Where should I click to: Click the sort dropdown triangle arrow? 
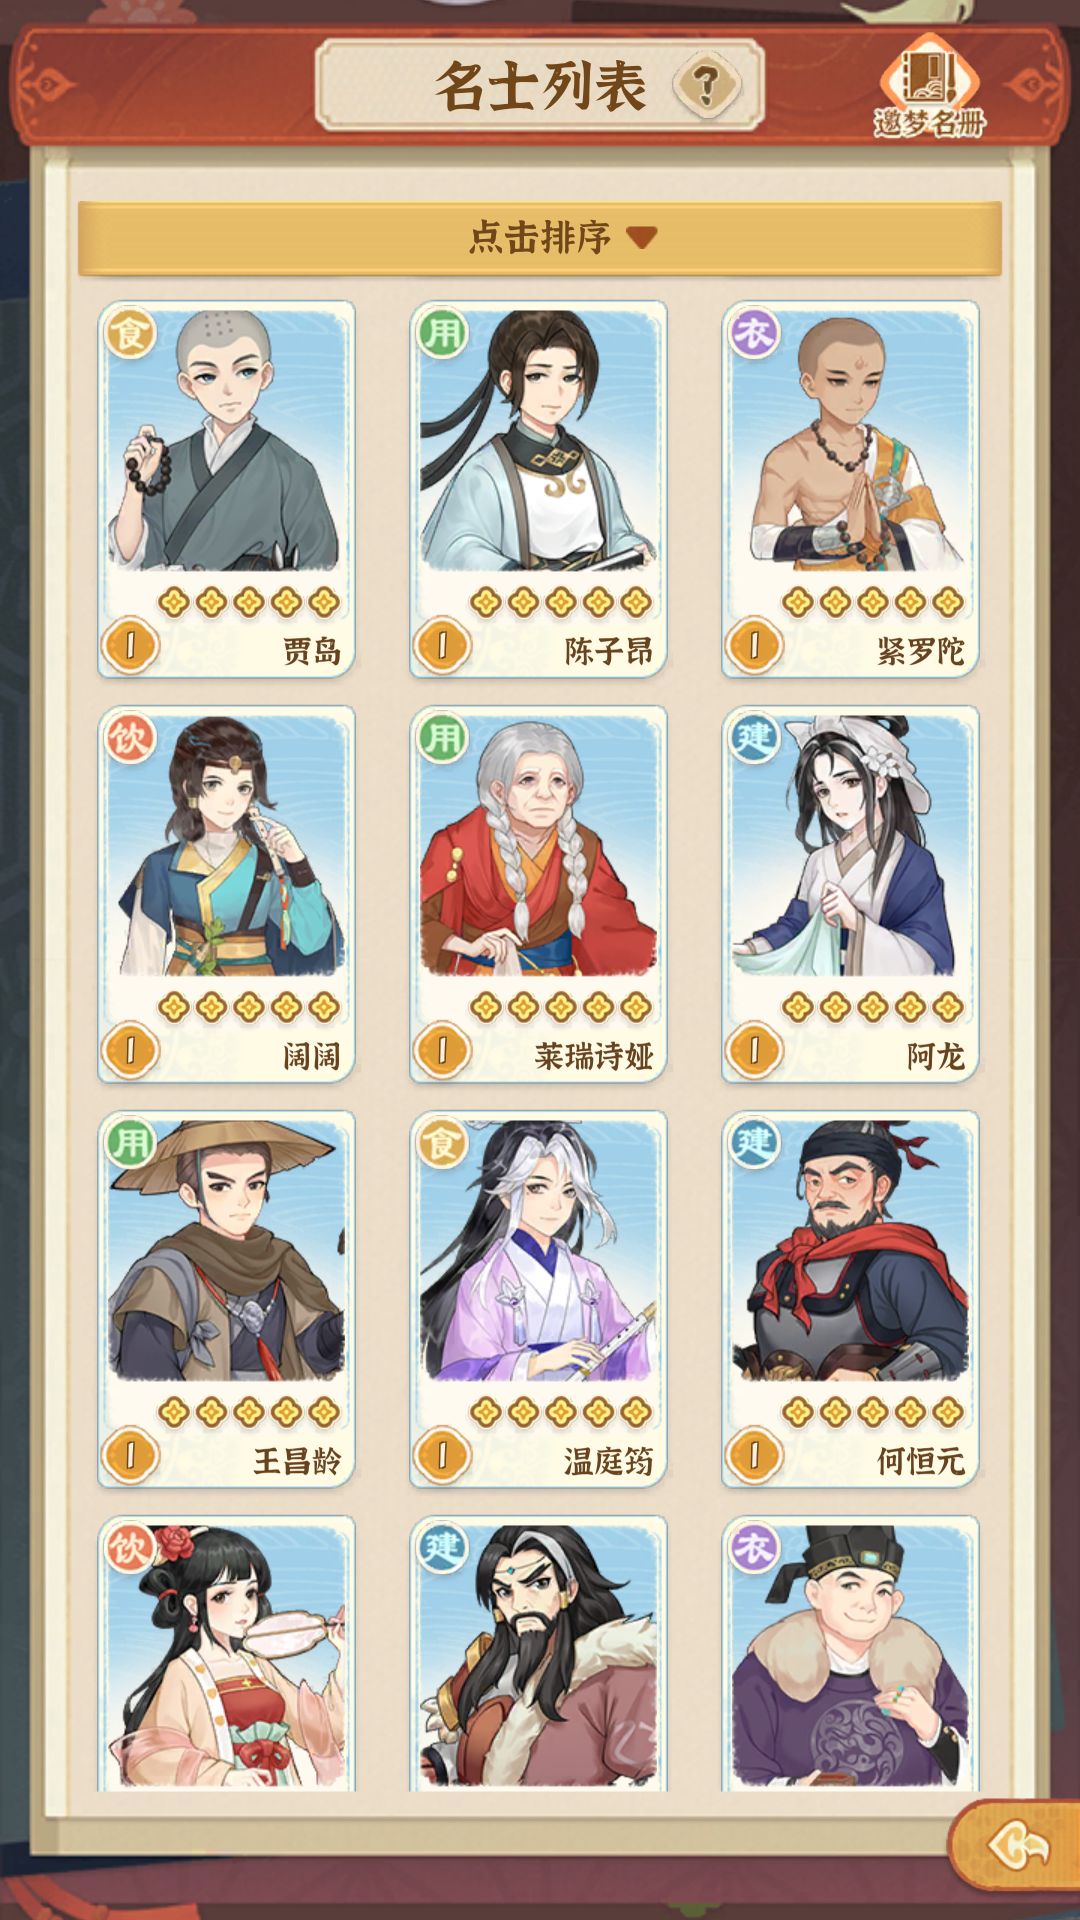(641, 238)
